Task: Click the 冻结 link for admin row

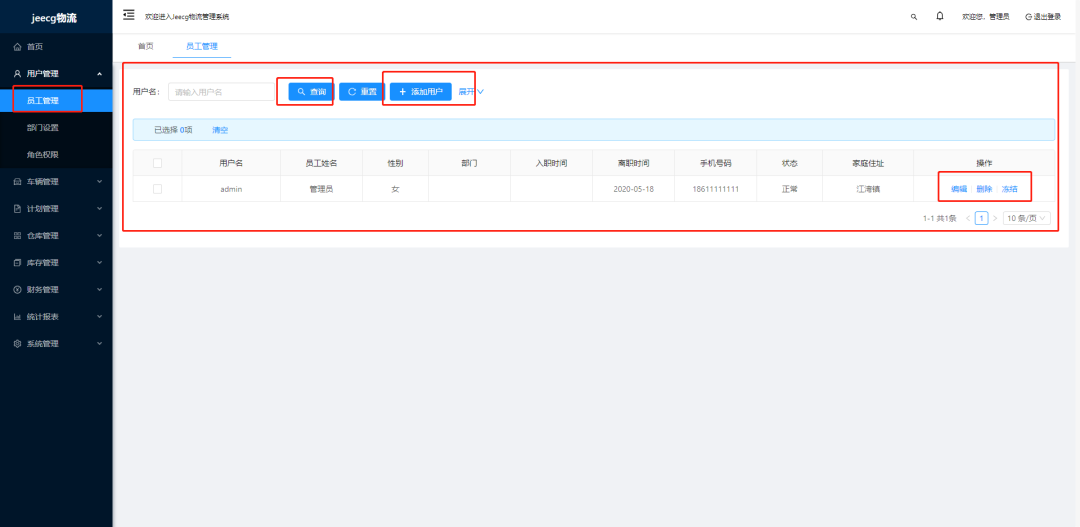Action: click(x=1009, y=189)
